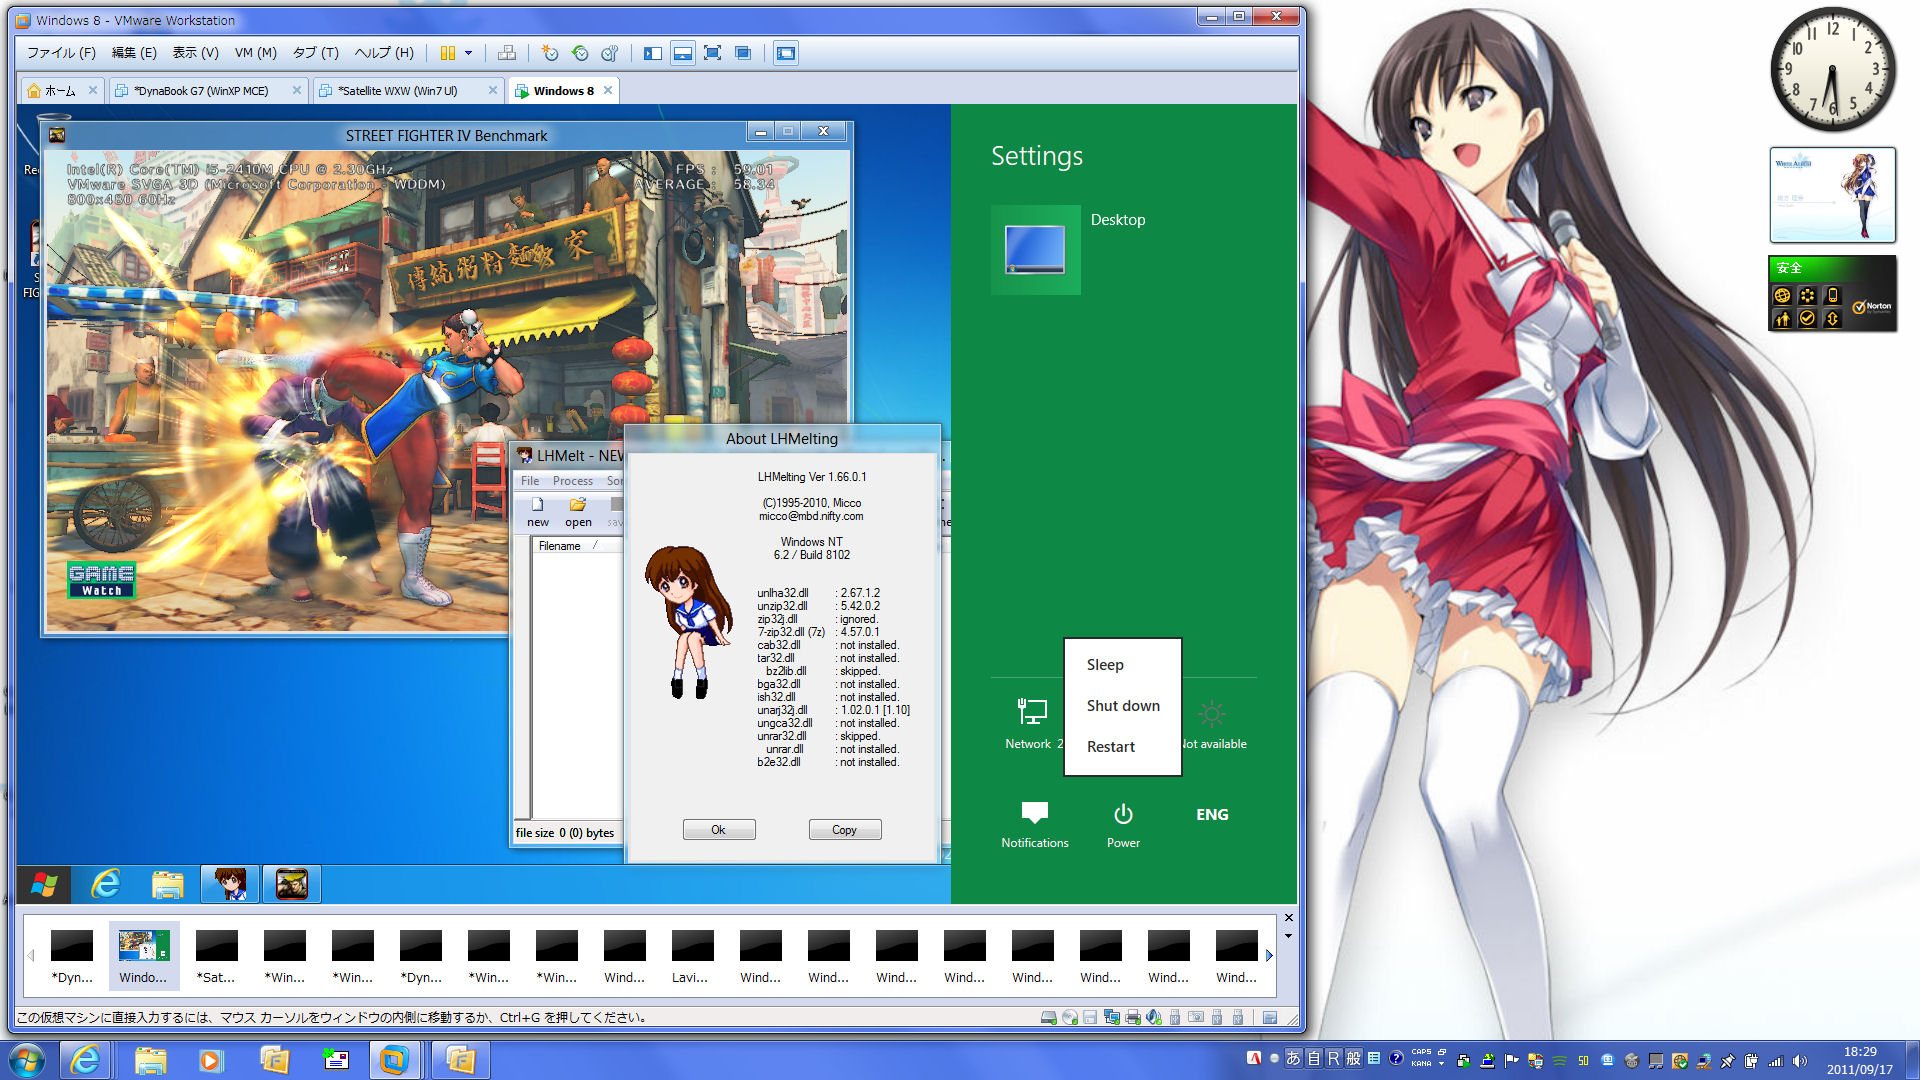Open the File menu in LHMelt
1920x1080 pixels.
[530, 481]
